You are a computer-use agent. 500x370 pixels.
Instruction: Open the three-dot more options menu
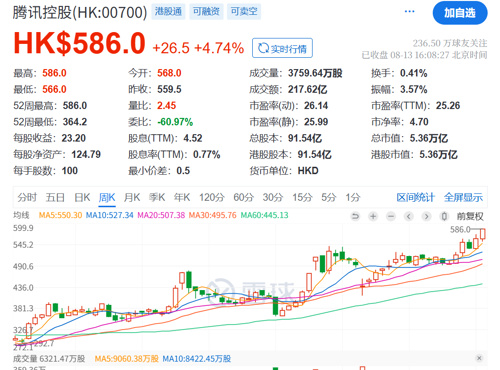pos(409,12)
